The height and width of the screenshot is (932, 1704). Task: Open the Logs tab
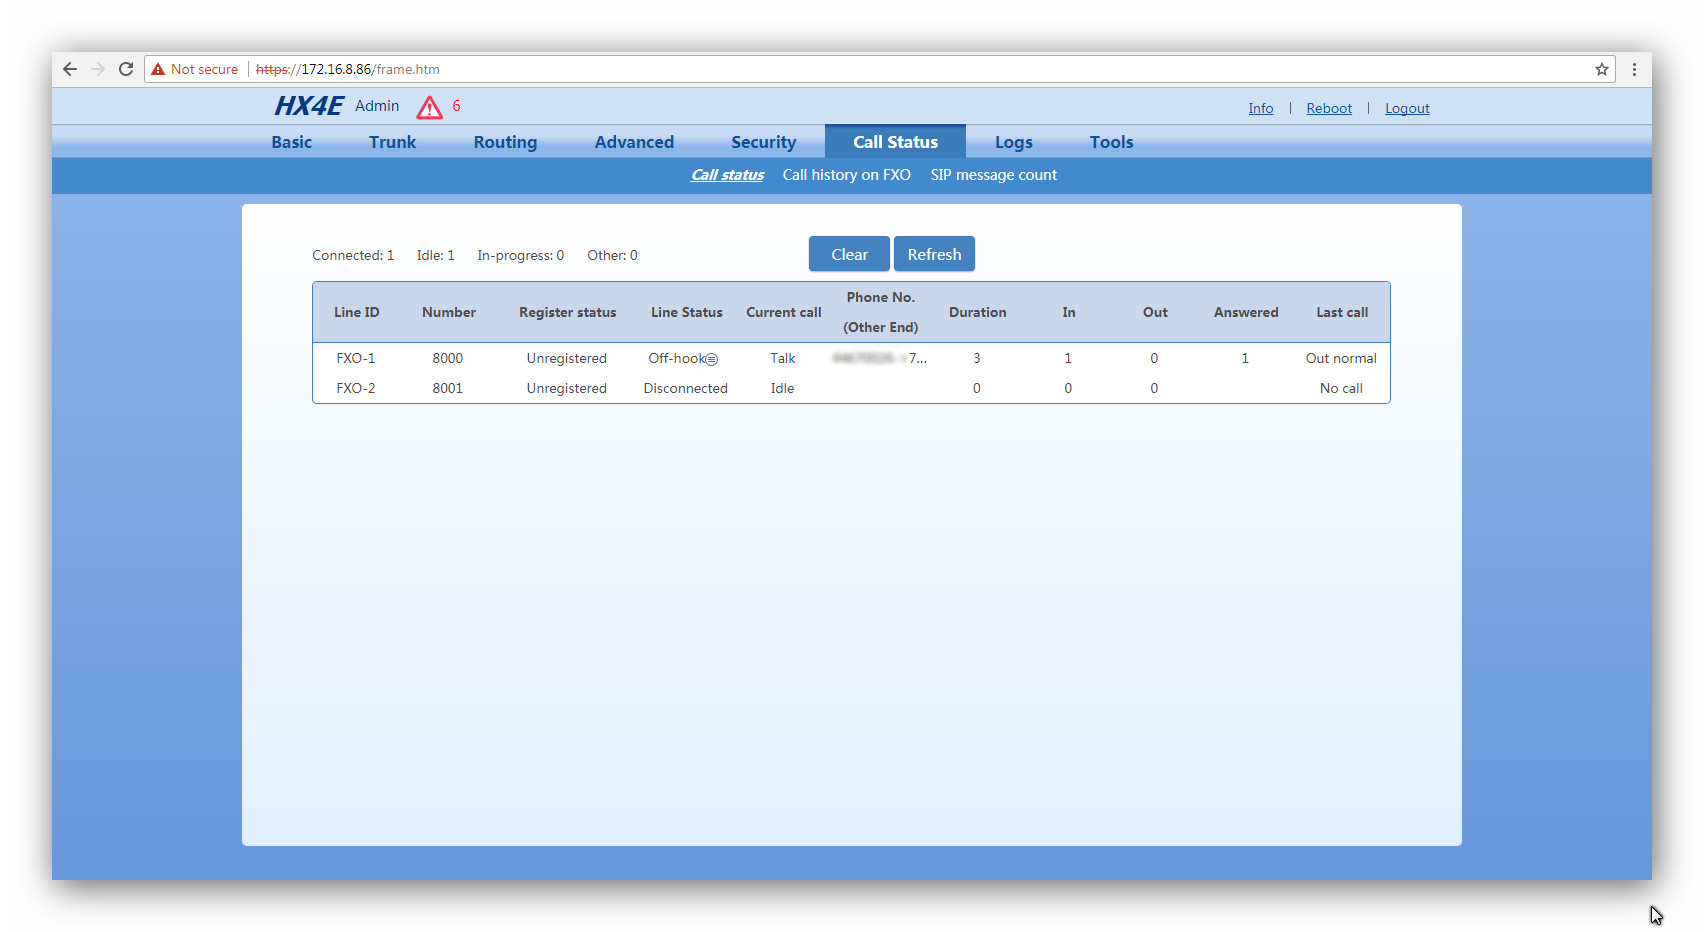coord(1013,142)
